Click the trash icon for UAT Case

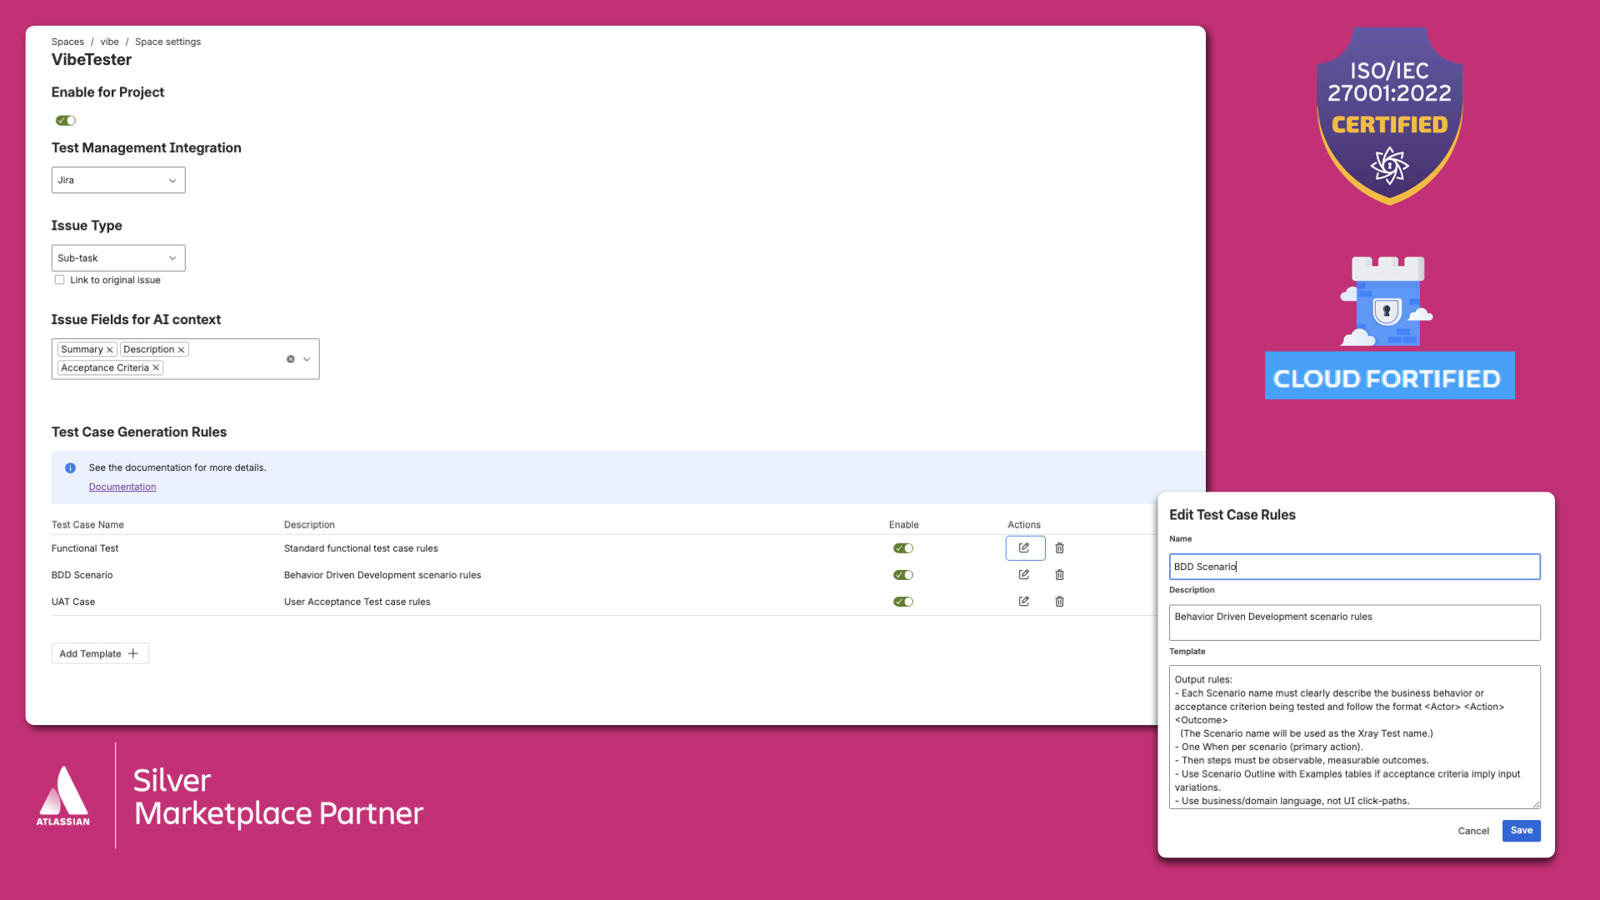click(x=1059, y=601)
